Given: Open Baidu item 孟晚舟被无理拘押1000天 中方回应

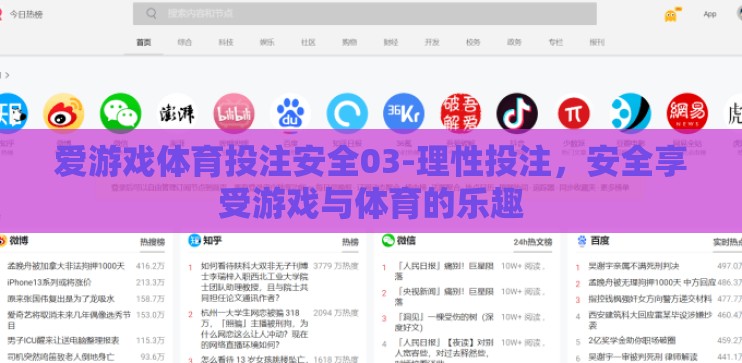Looking at the screenshot, I should [x=652, y=283].
